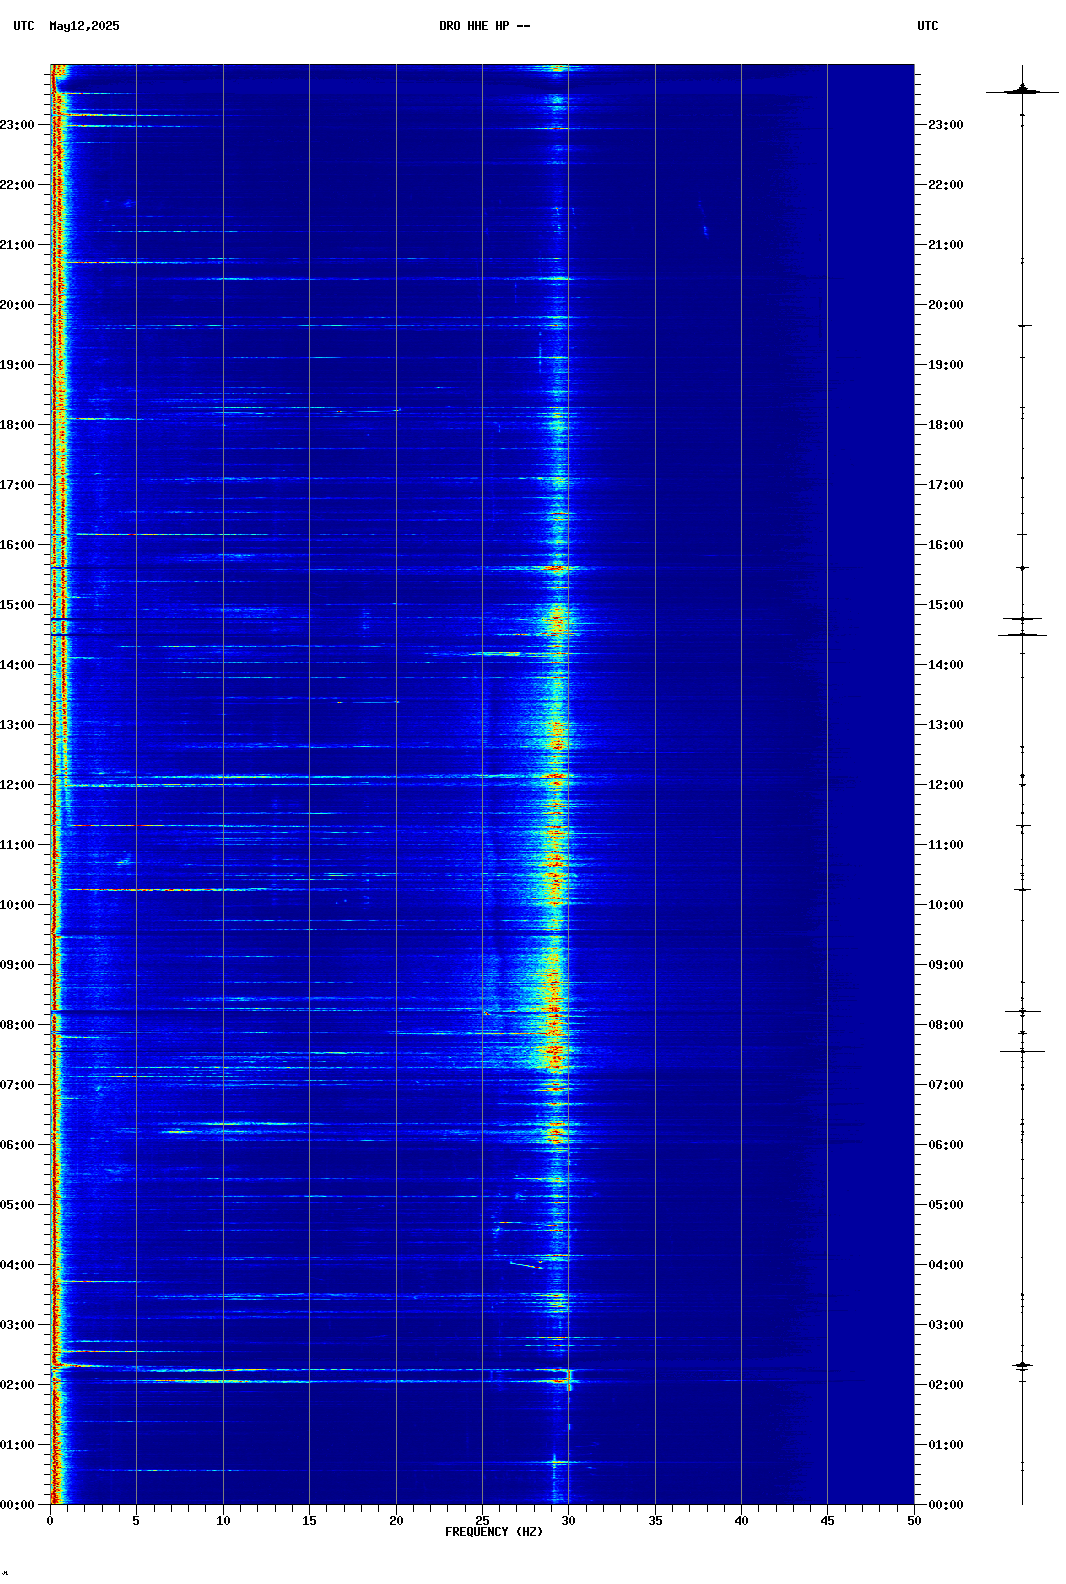
Task: Select the right-axis 17:00 time label
Action: (946, 485)
